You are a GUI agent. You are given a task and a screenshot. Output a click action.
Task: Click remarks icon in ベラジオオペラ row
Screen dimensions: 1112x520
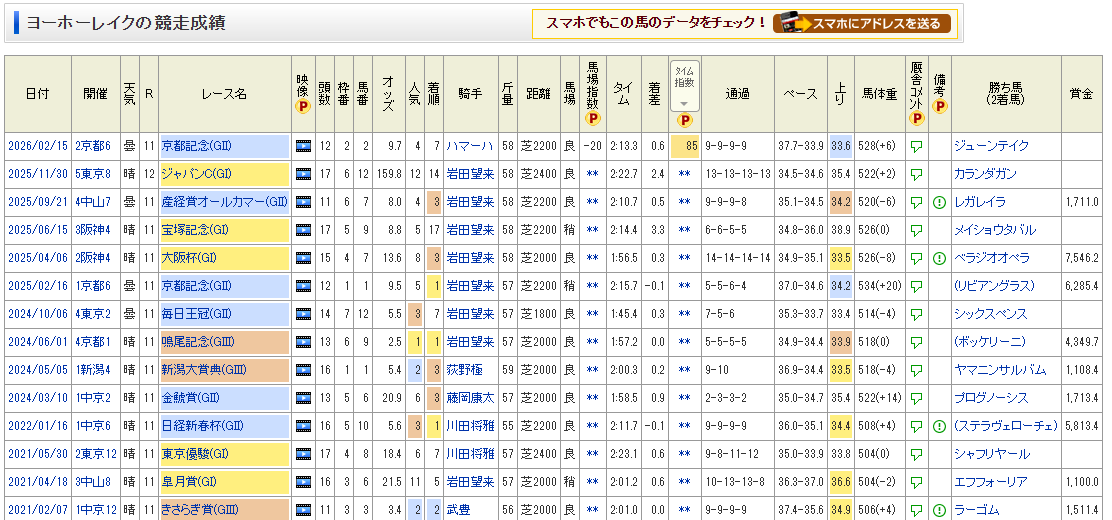coord(939,258)
